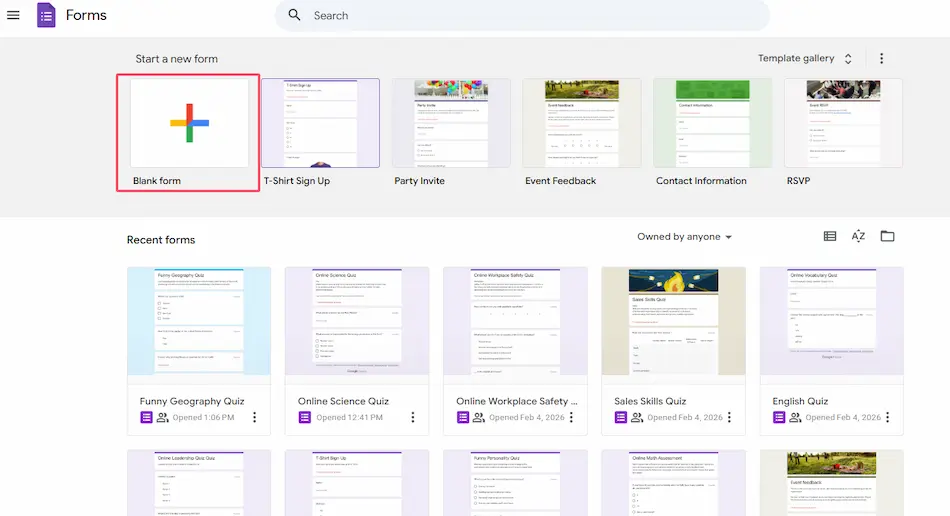Open more options for Online Workplace Safety quiz
Image resolution: width=950 pixels, height=516 pixels.
[x=571, y=418]
